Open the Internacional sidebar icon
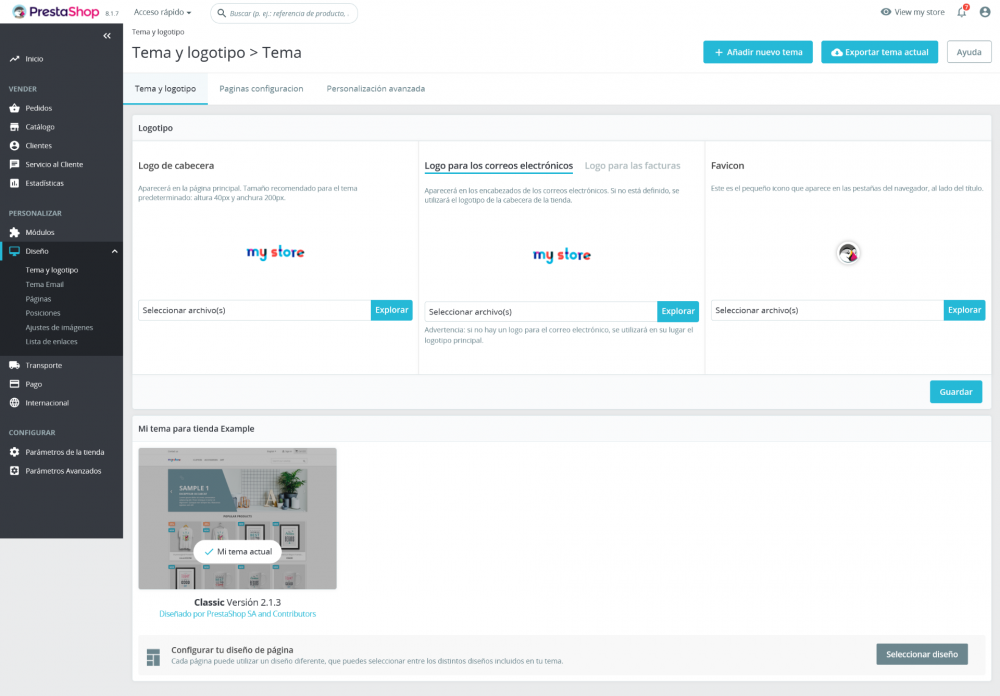 15,402
